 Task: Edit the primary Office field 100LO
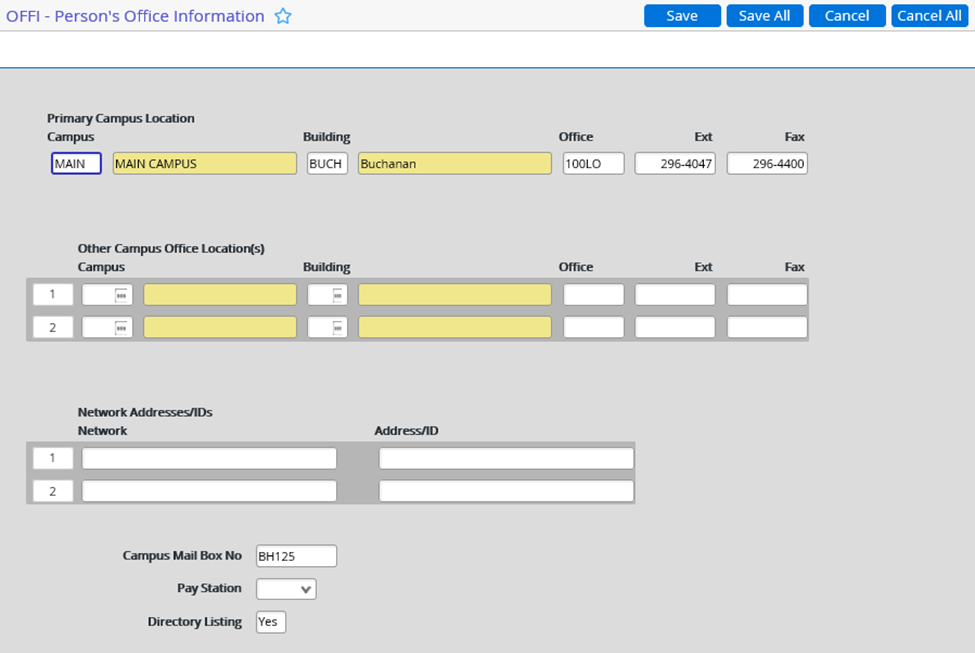(x=593, y=163)
